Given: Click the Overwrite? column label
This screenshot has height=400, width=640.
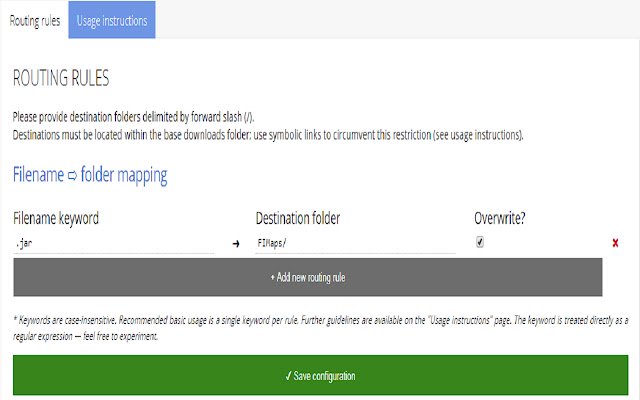Looking at the screenshot, I should (500, 218).
